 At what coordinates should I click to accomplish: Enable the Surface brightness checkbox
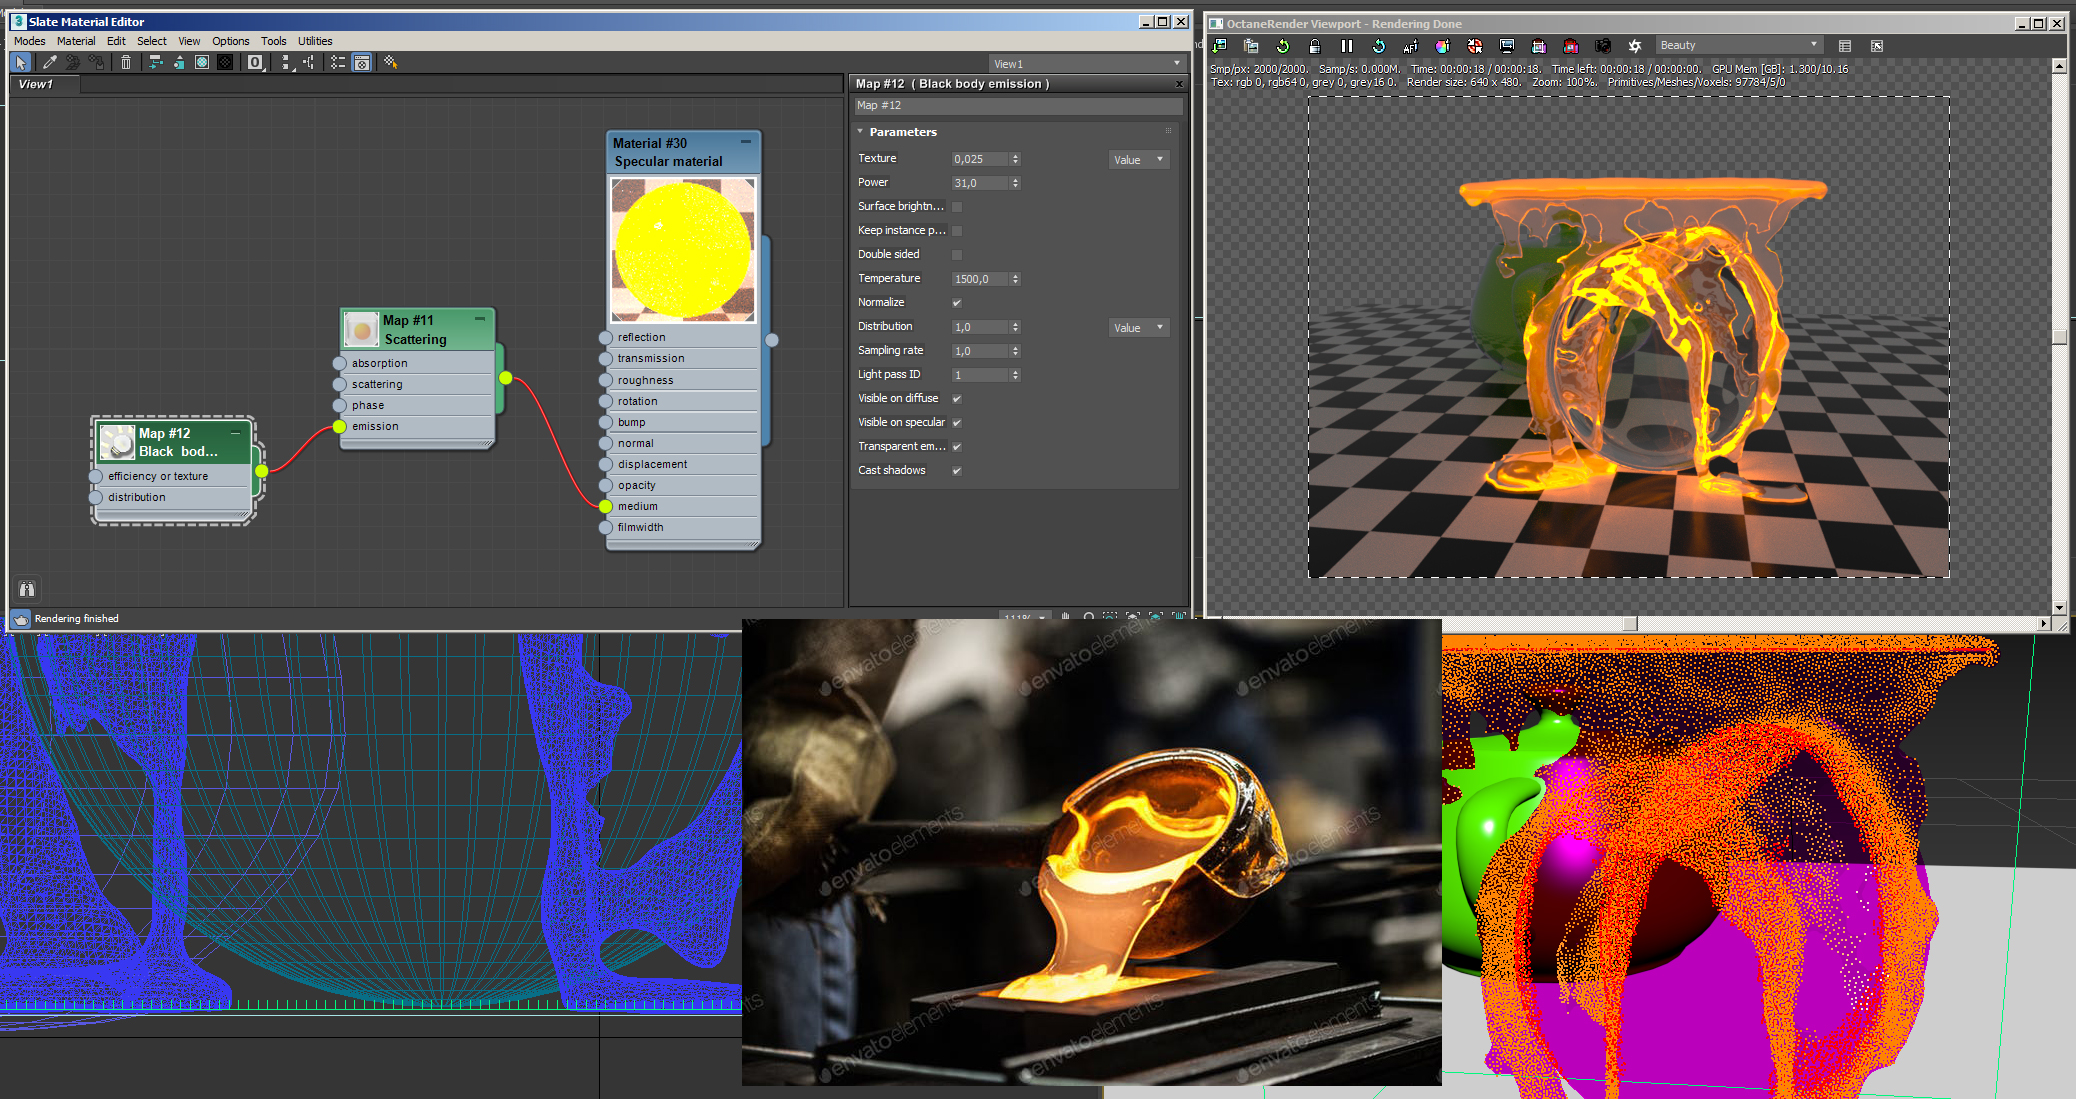coord(957,207)
